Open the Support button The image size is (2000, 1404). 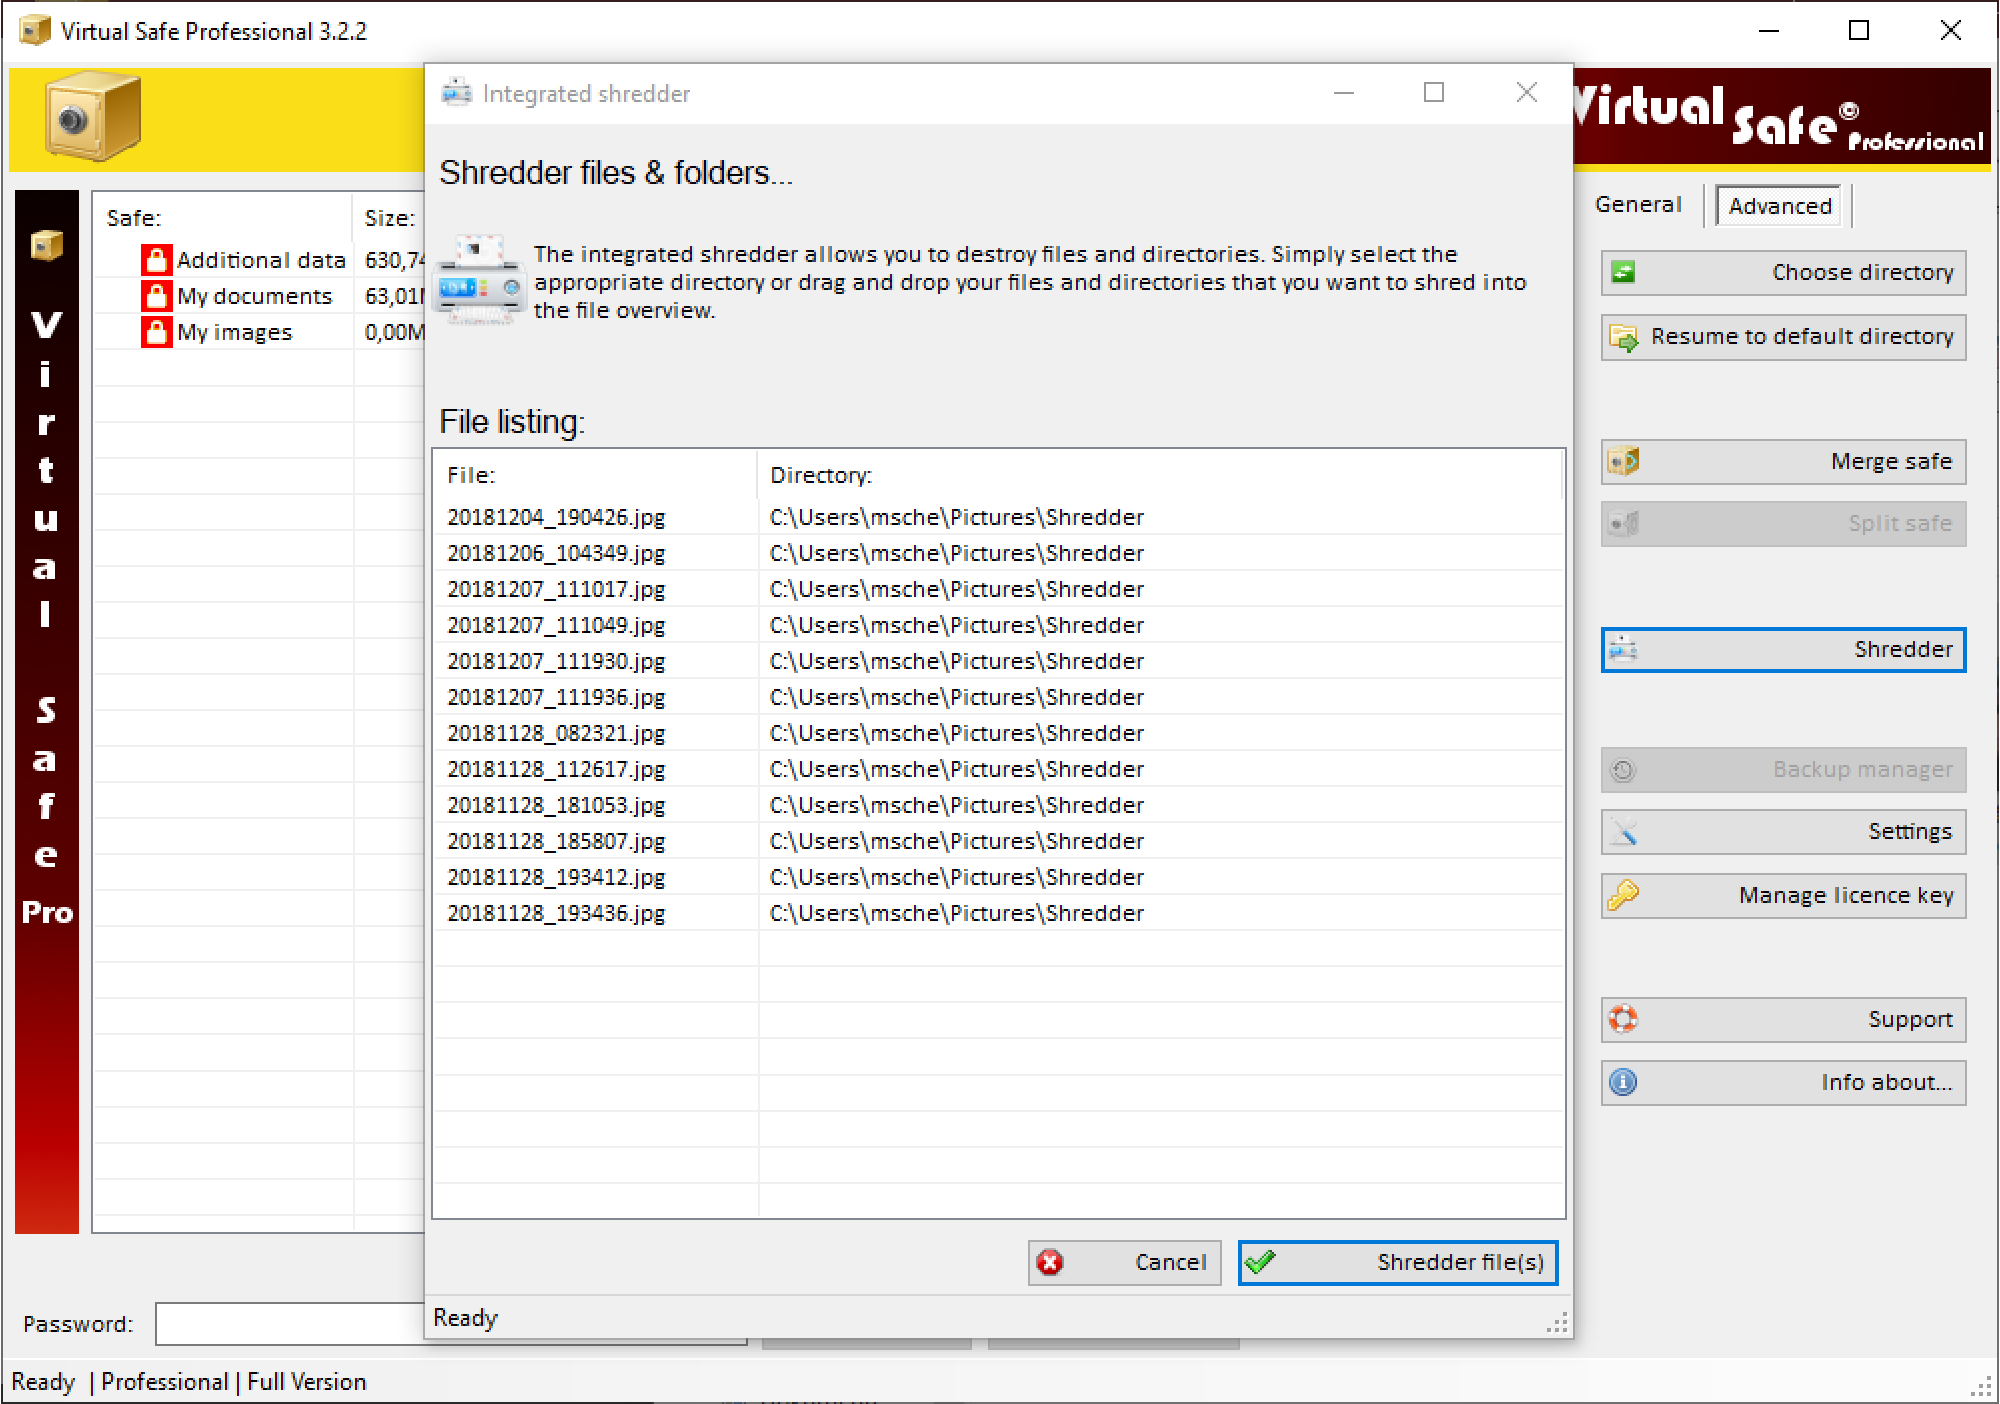pos(1783,1020)
